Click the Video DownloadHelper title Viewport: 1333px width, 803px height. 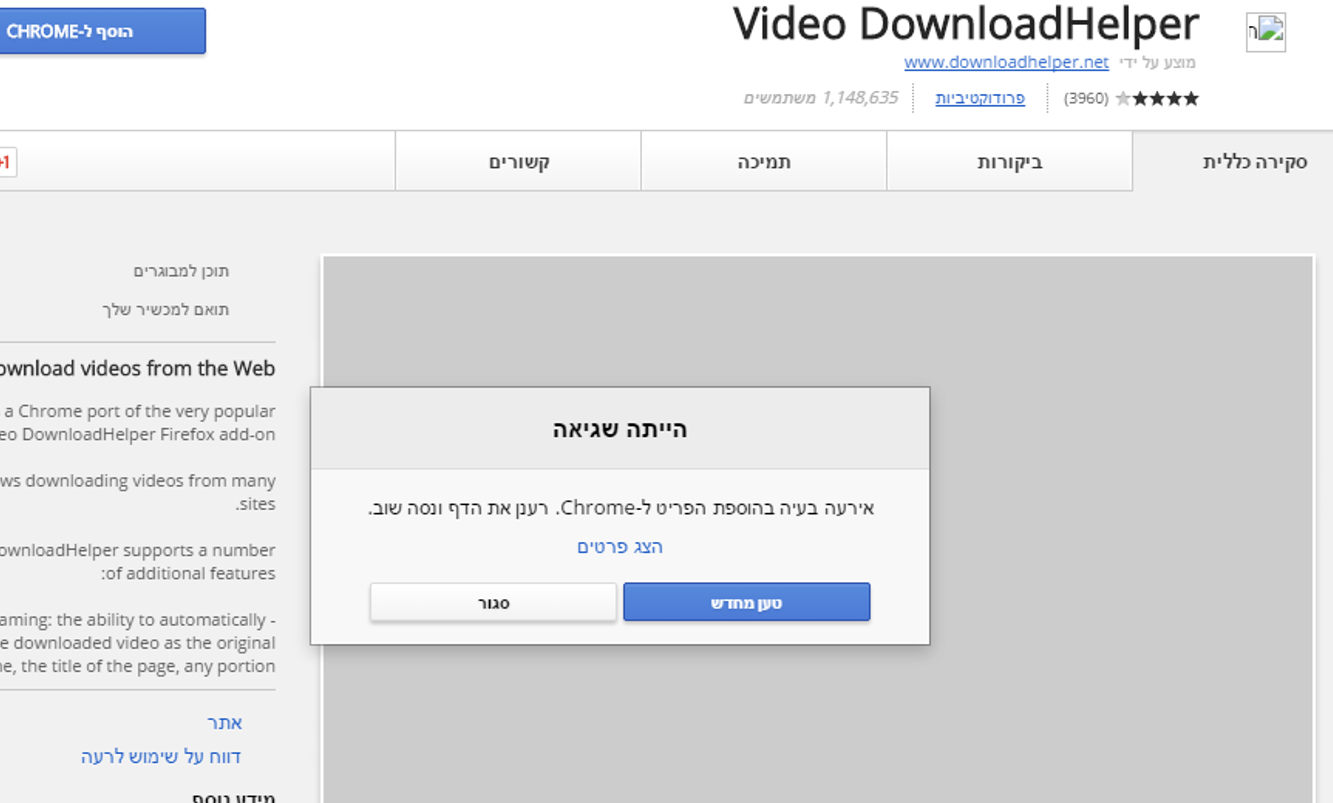click(966, 24)
